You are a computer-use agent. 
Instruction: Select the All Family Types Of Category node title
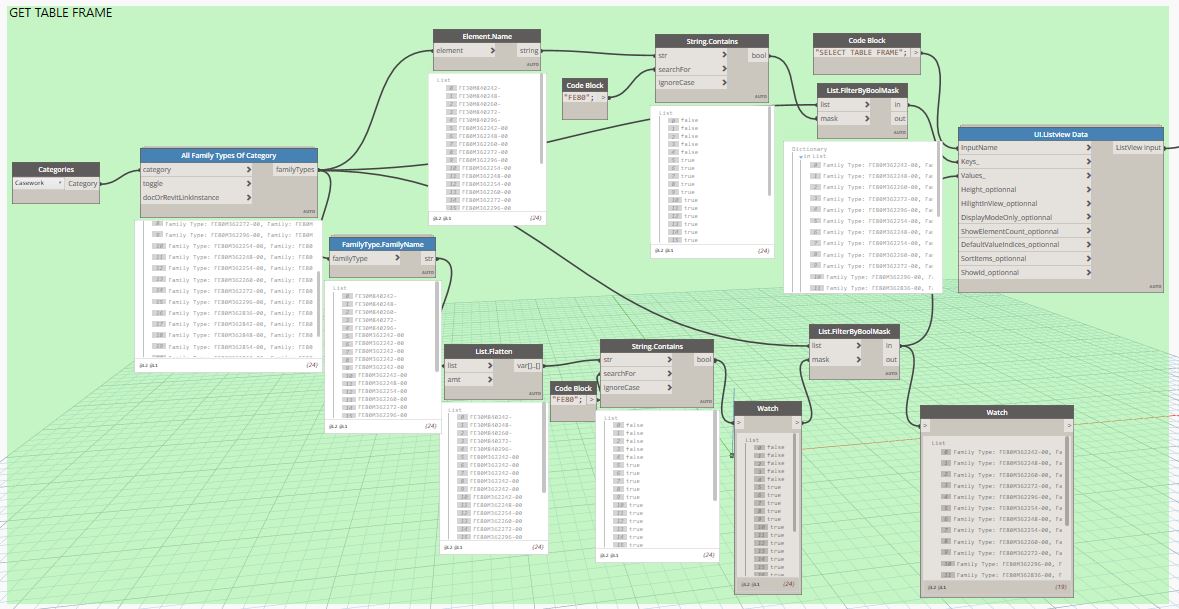pos(229,155)
